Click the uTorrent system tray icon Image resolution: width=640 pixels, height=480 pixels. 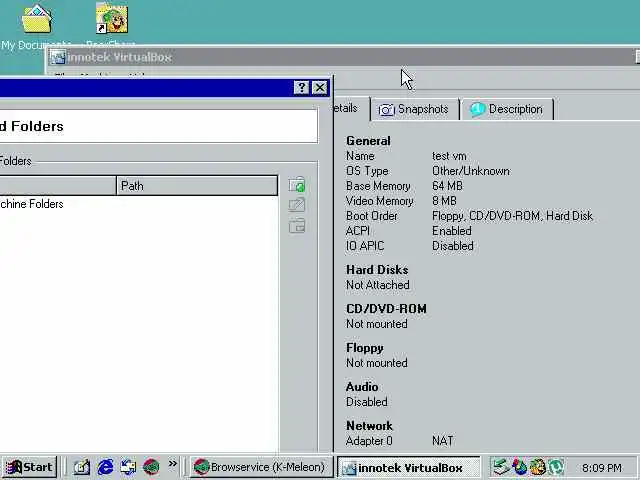click(x=556, y=467)
